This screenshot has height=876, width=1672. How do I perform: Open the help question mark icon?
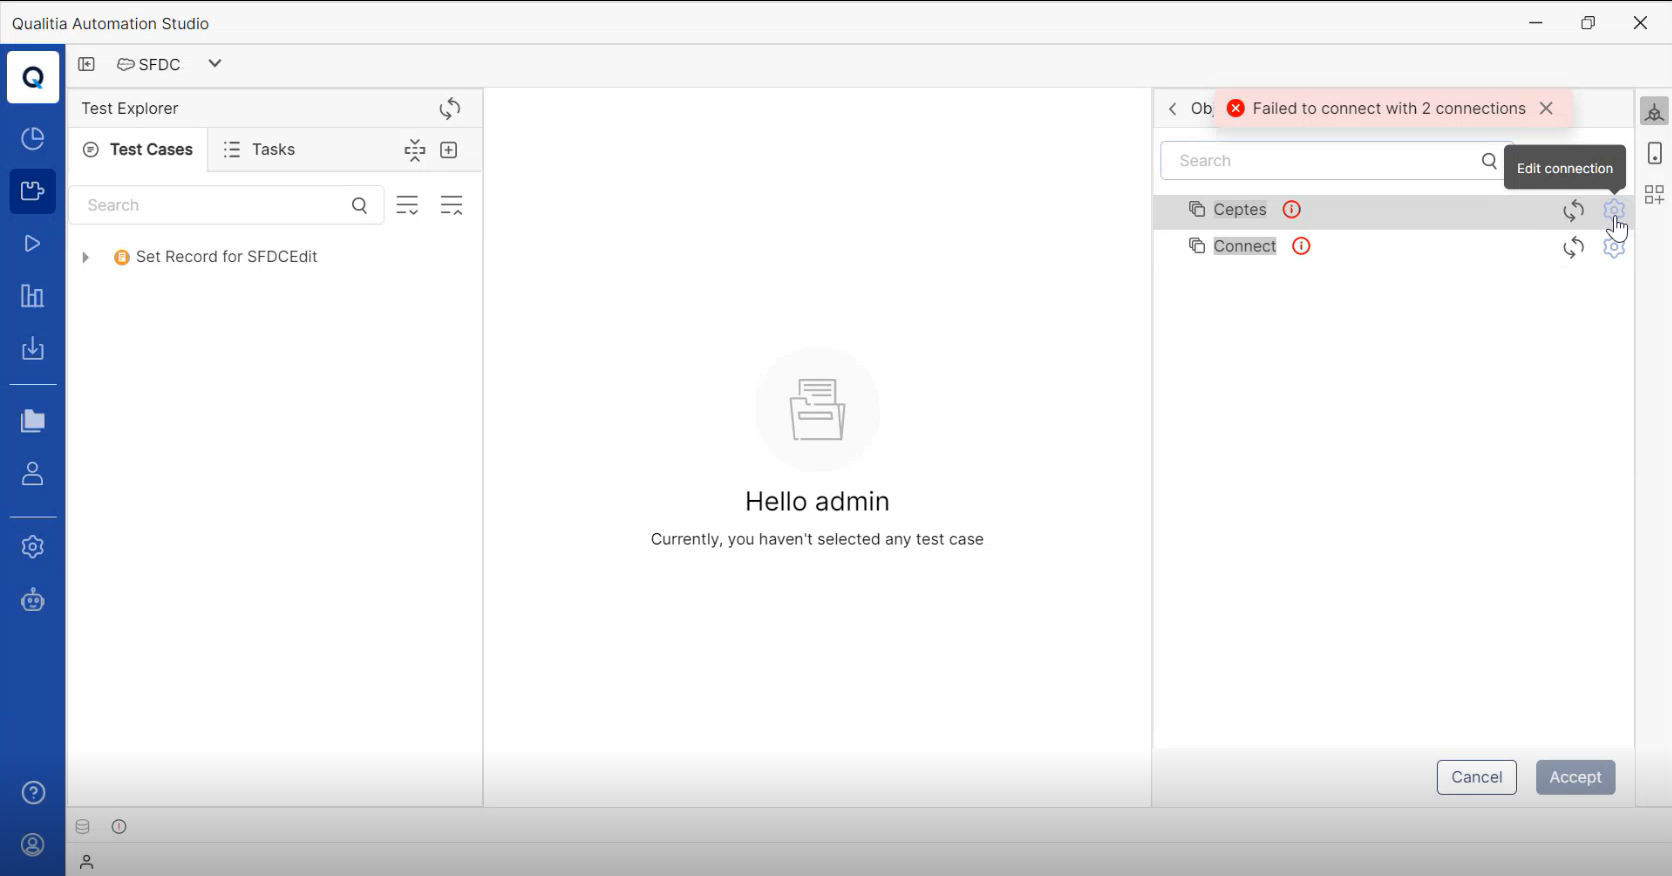click(x=32, y=793)
